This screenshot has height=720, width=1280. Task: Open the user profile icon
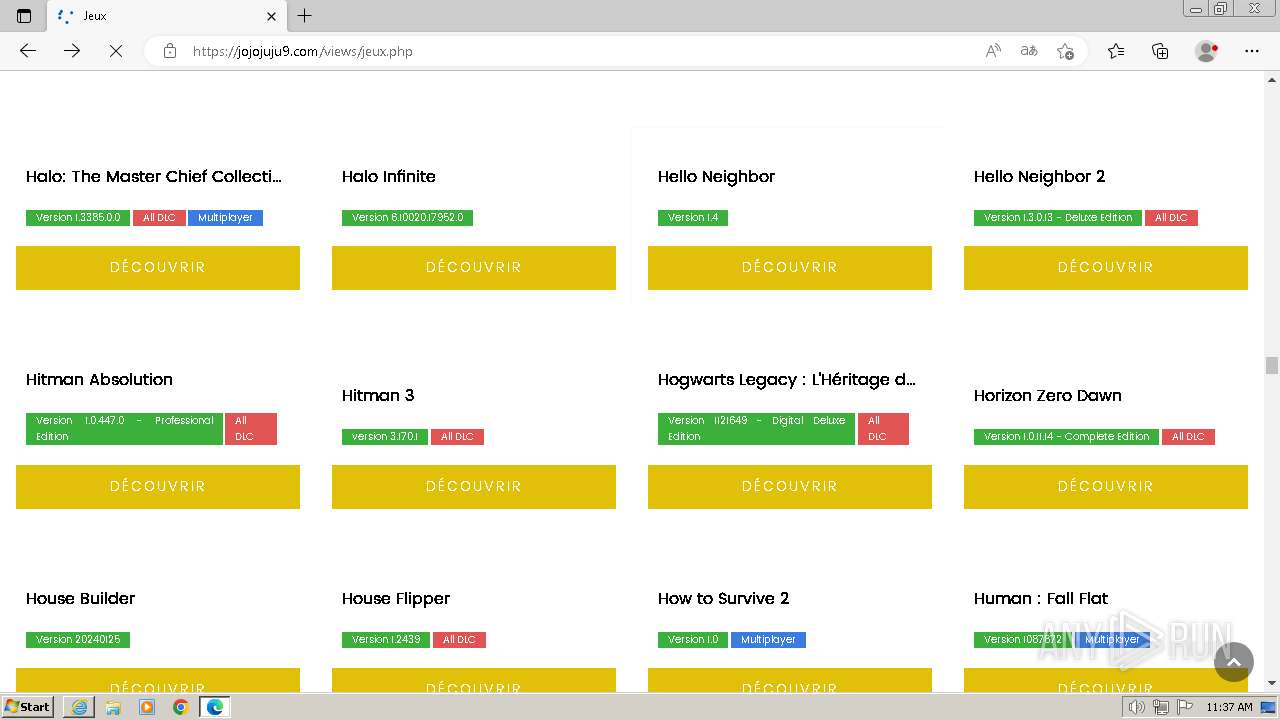(1206, 51)
